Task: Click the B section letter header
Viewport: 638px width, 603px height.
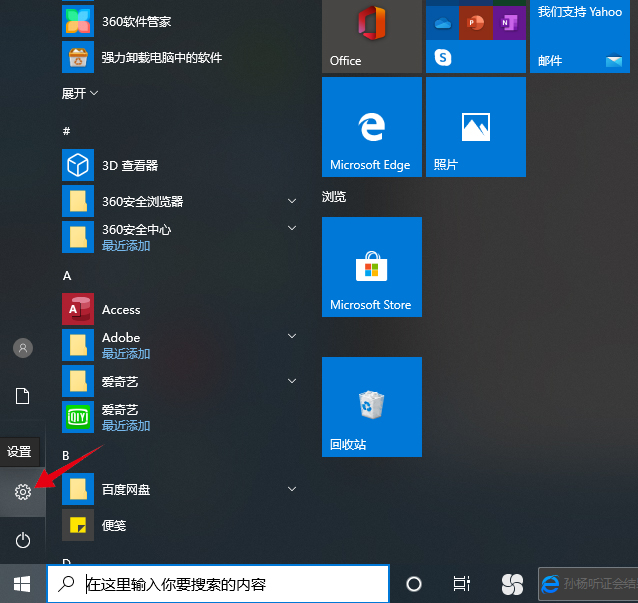Action: pos(66,456)
